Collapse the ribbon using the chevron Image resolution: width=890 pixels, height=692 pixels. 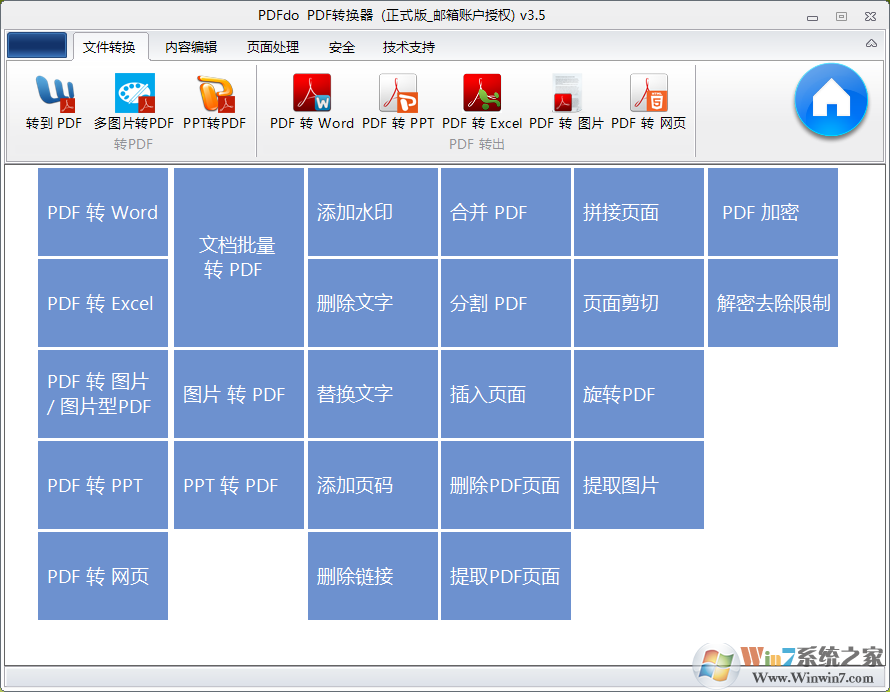[870, 44]
